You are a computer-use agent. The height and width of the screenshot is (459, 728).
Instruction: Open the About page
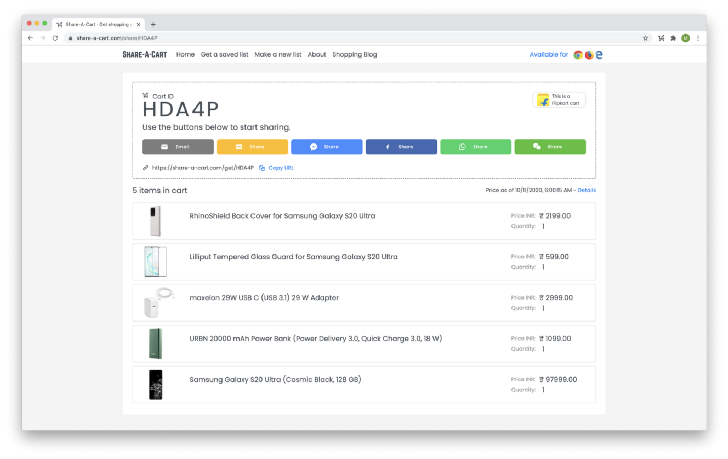317,55
